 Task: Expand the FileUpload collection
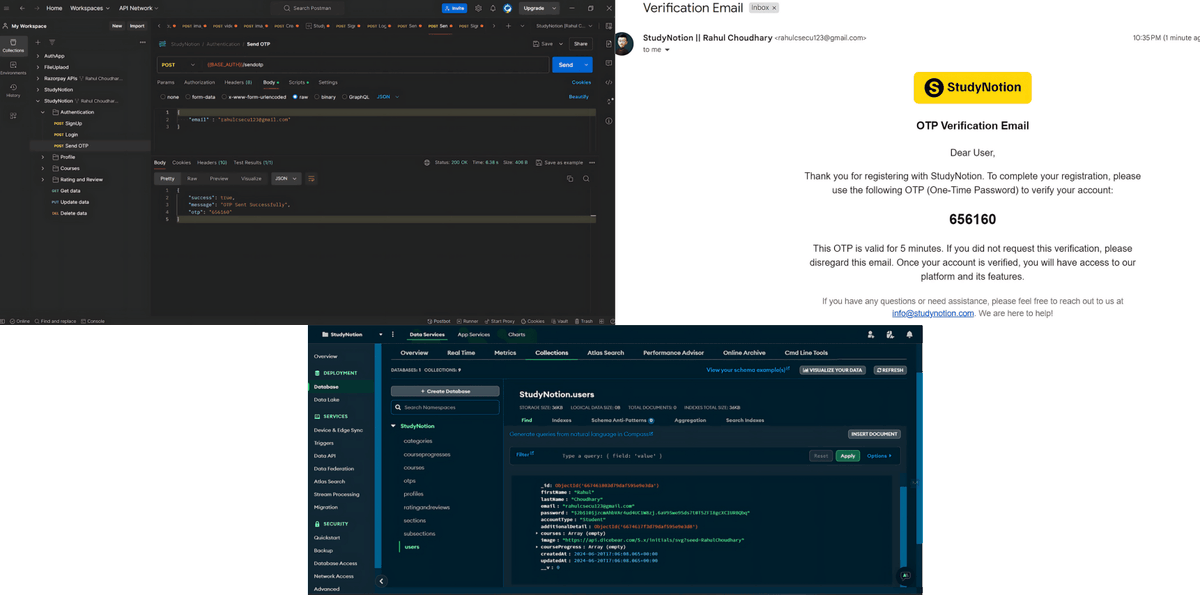[38, 67]
